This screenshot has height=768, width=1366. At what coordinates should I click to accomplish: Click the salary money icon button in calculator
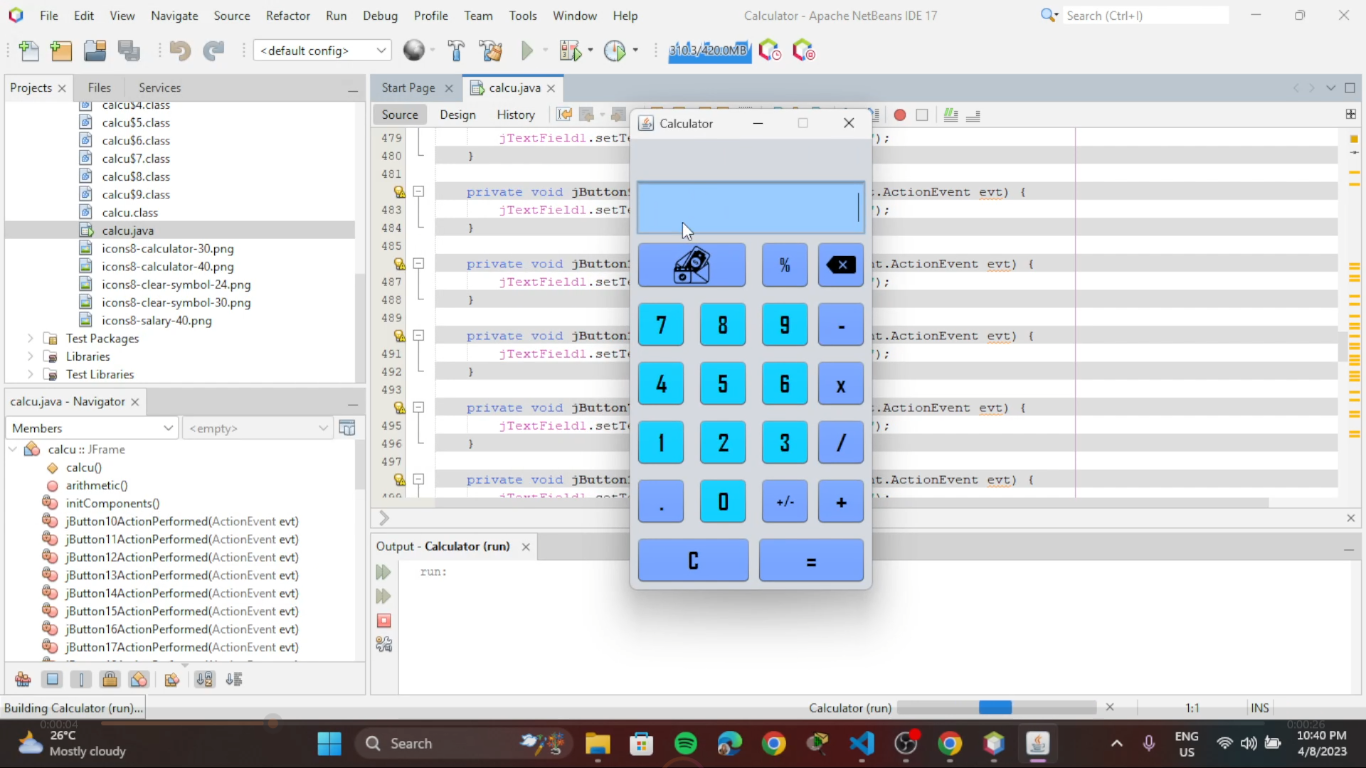[692, 265]
